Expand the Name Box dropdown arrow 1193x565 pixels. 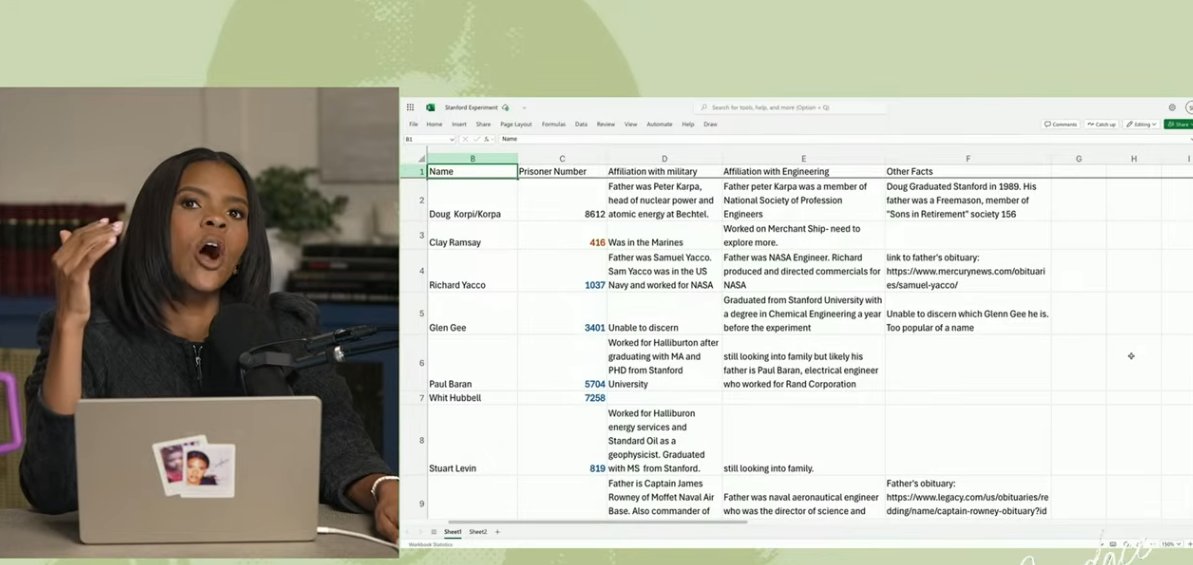pos(452,139)
